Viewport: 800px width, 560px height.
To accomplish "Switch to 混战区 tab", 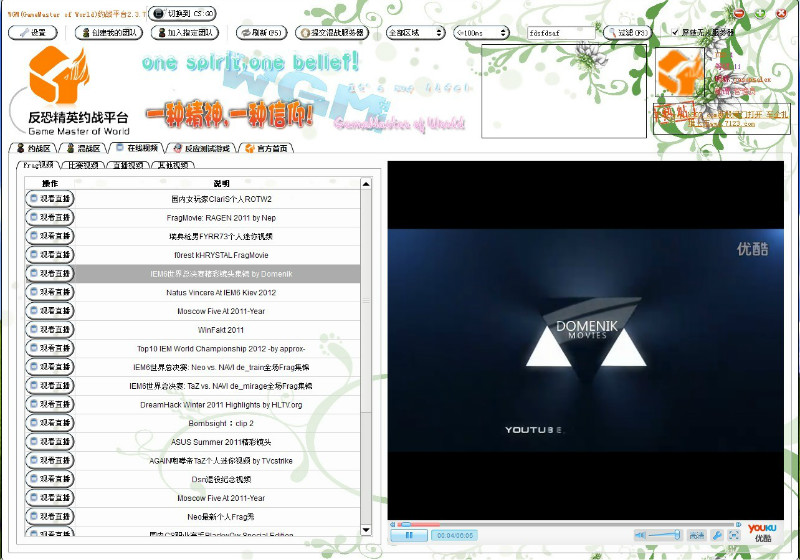I will pos(83,148).
